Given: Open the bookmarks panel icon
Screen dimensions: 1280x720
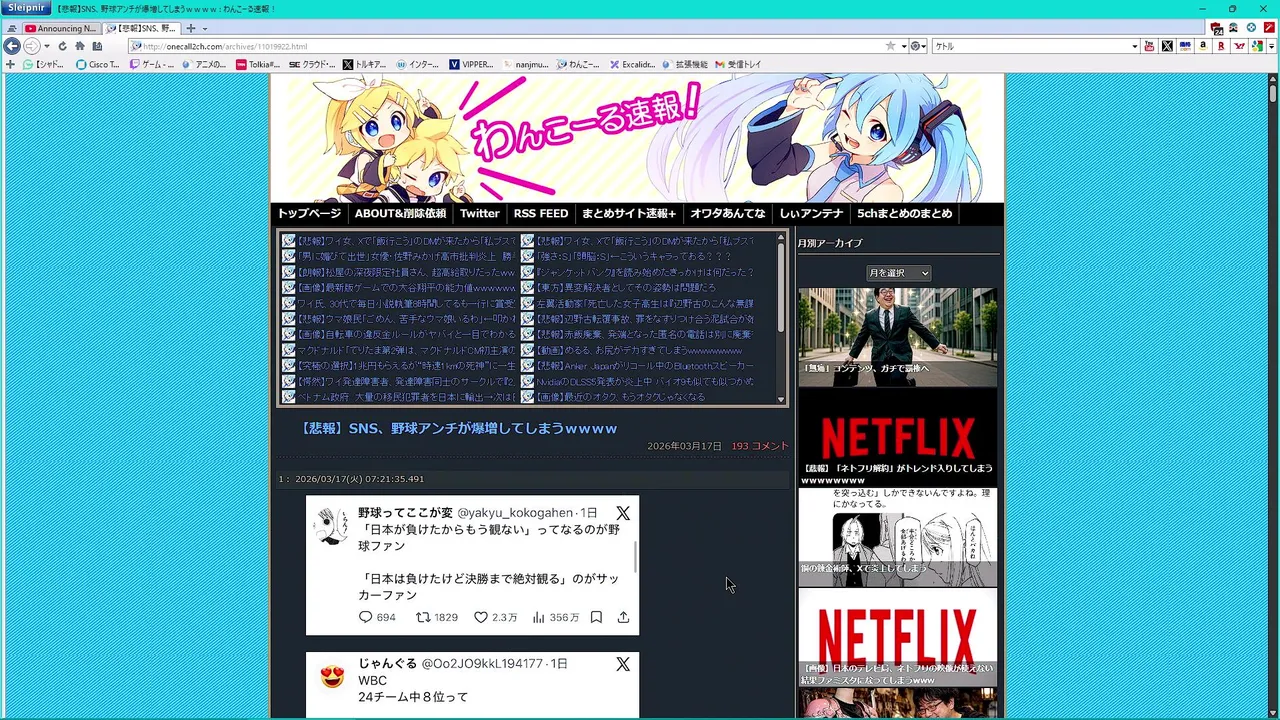Looking at the screenshot, I should pos(97,46).
